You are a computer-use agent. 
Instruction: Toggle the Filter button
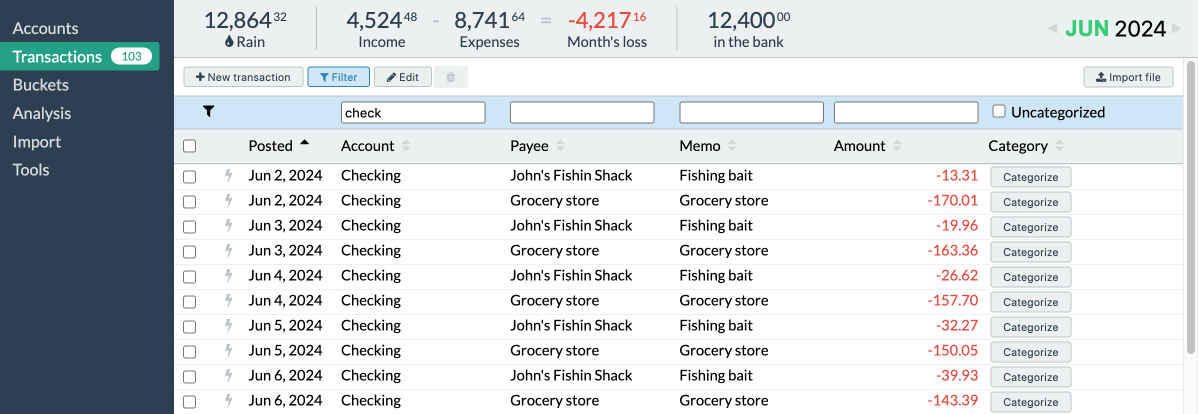click(x=338, y=77)
